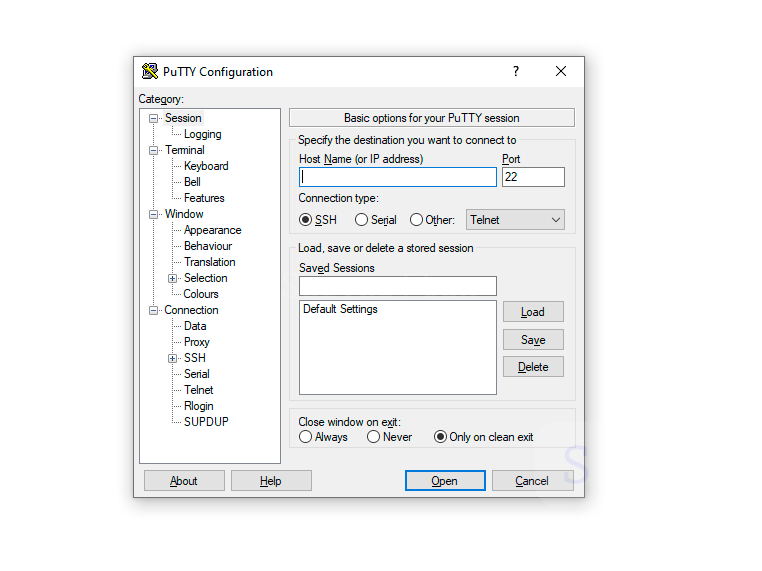The height and width of the screenshot is (571, 762).
Task: Open Keyboard settings category
Action: click(x=206, y=166)
